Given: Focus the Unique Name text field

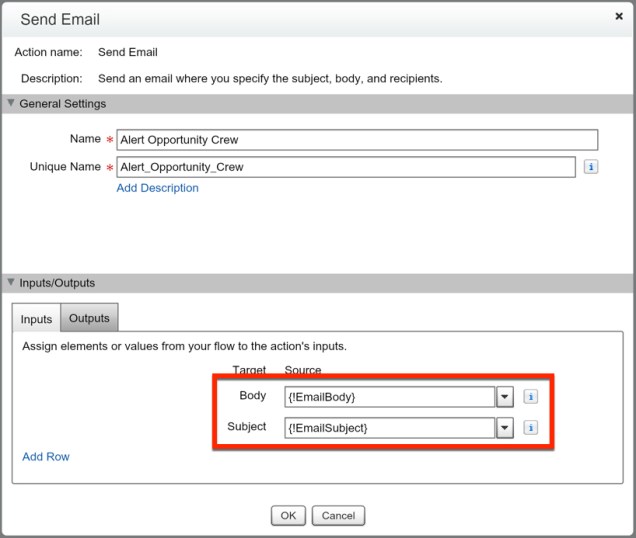Looking at the screenshot, I should [346, 167].
